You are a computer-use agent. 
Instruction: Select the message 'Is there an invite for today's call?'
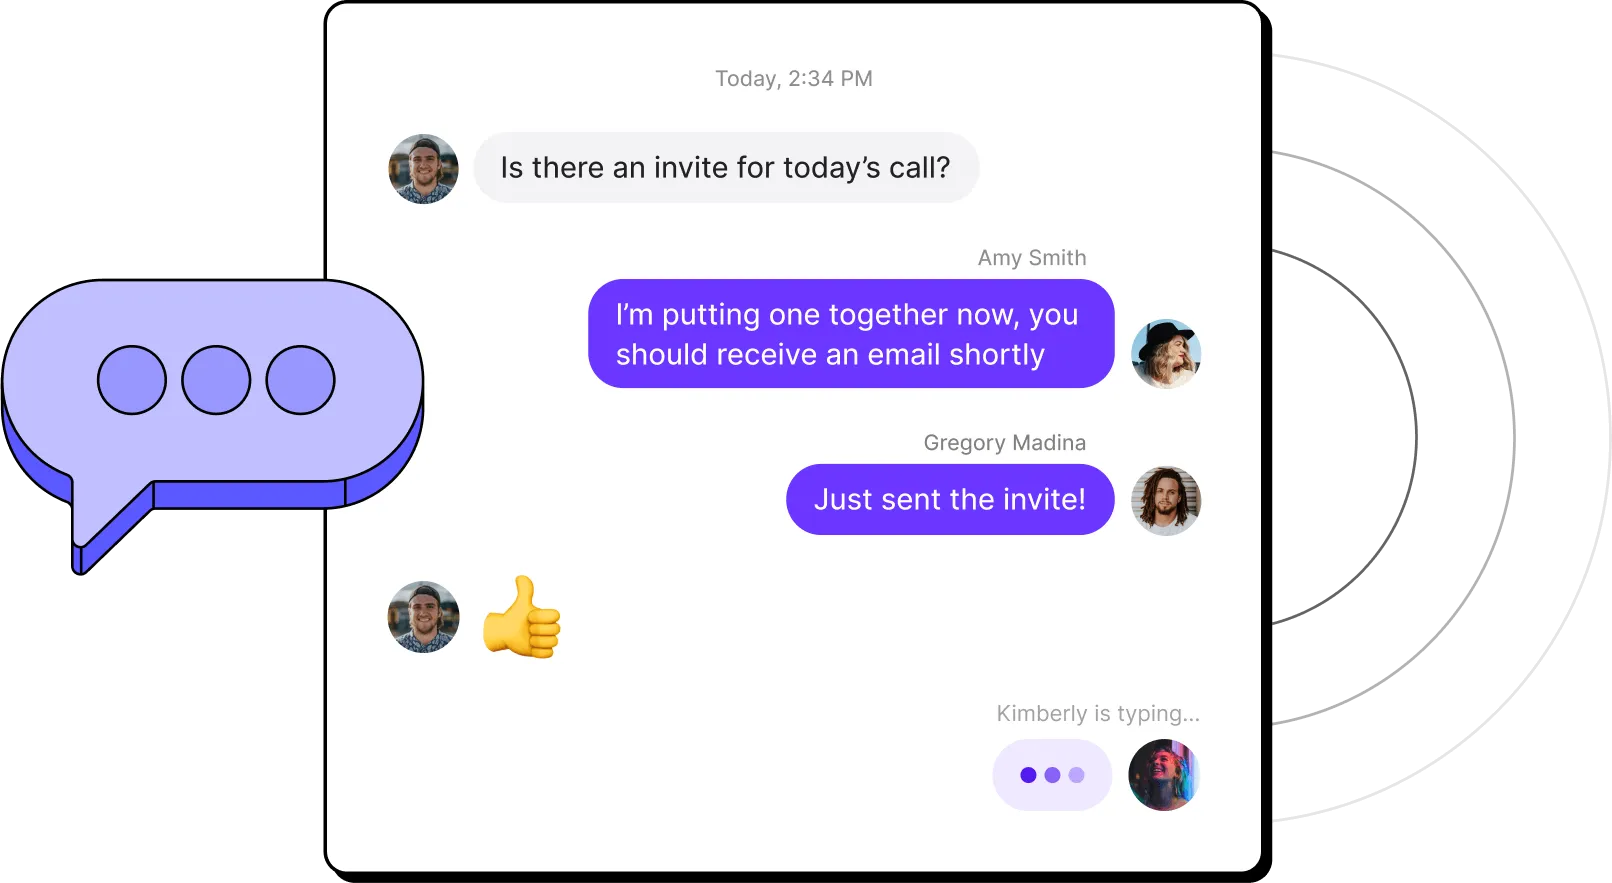coord(726,168)
